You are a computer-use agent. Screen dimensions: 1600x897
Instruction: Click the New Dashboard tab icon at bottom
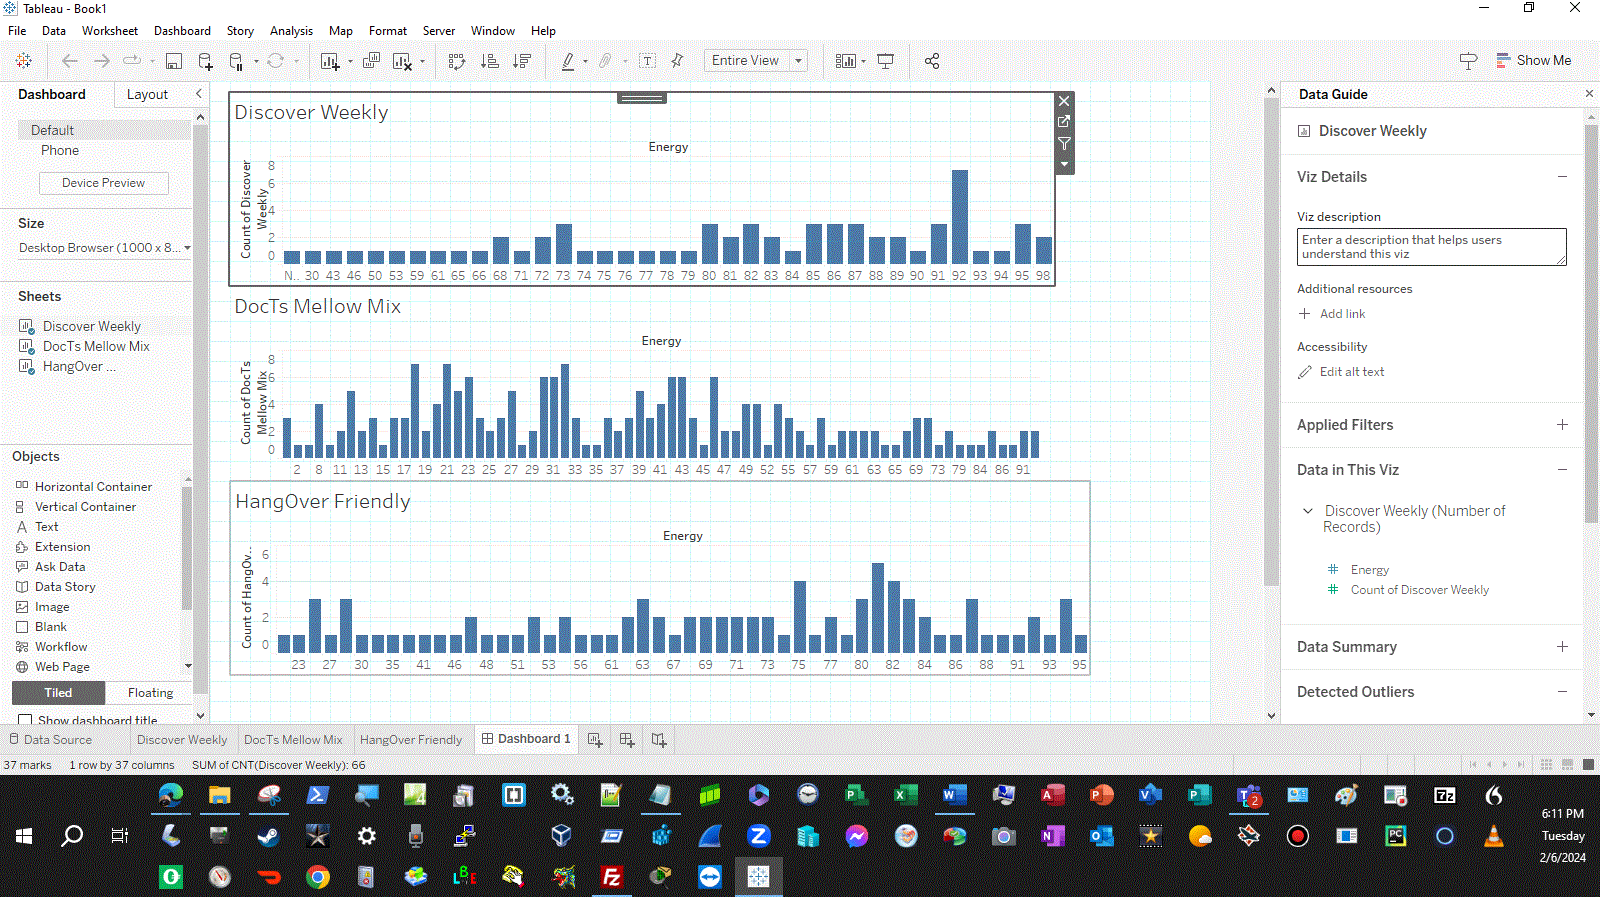[627, 740]
